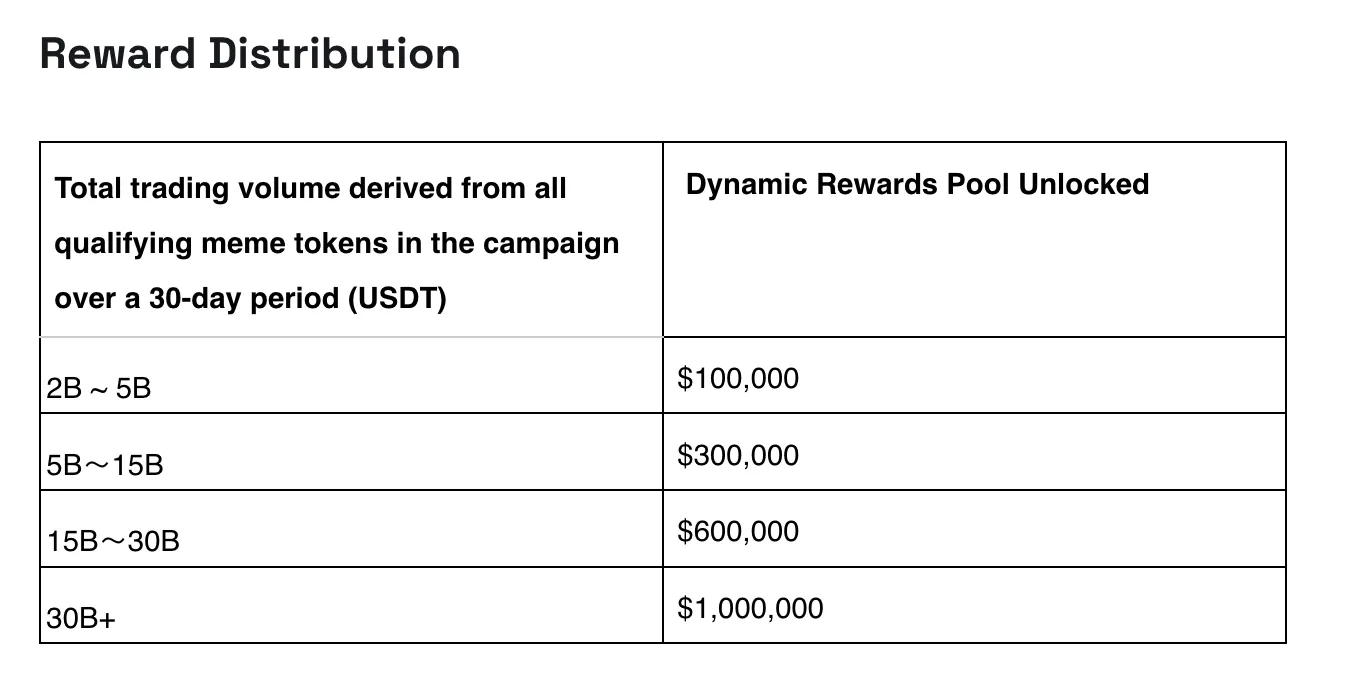Click the $100,000 reward cell
Viewport: 1346px width, 686px height.
pyautogui.click(x=974, y=375)
